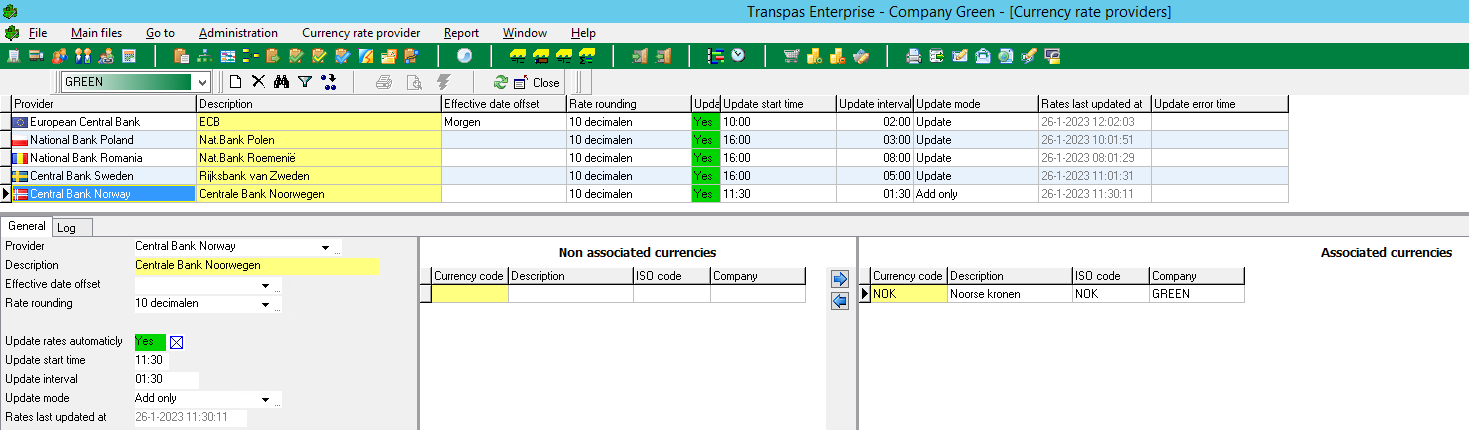Open the File menu

[38, 33]
